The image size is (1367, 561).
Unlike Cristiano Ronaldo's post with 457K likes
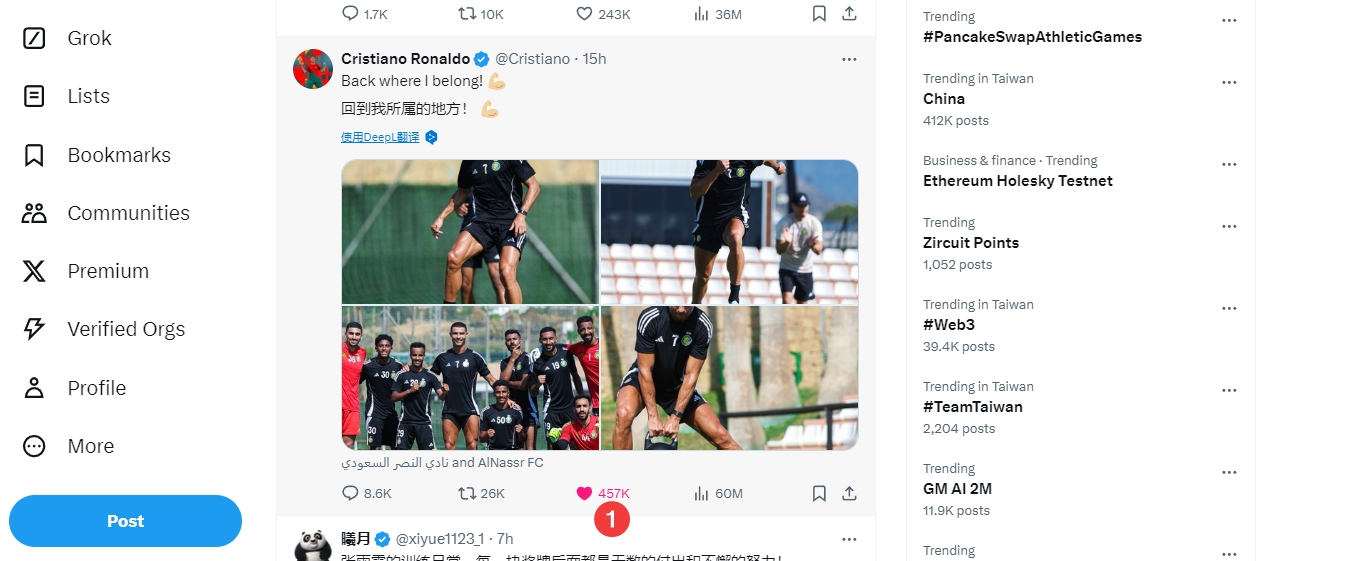[x=585, y=493]
